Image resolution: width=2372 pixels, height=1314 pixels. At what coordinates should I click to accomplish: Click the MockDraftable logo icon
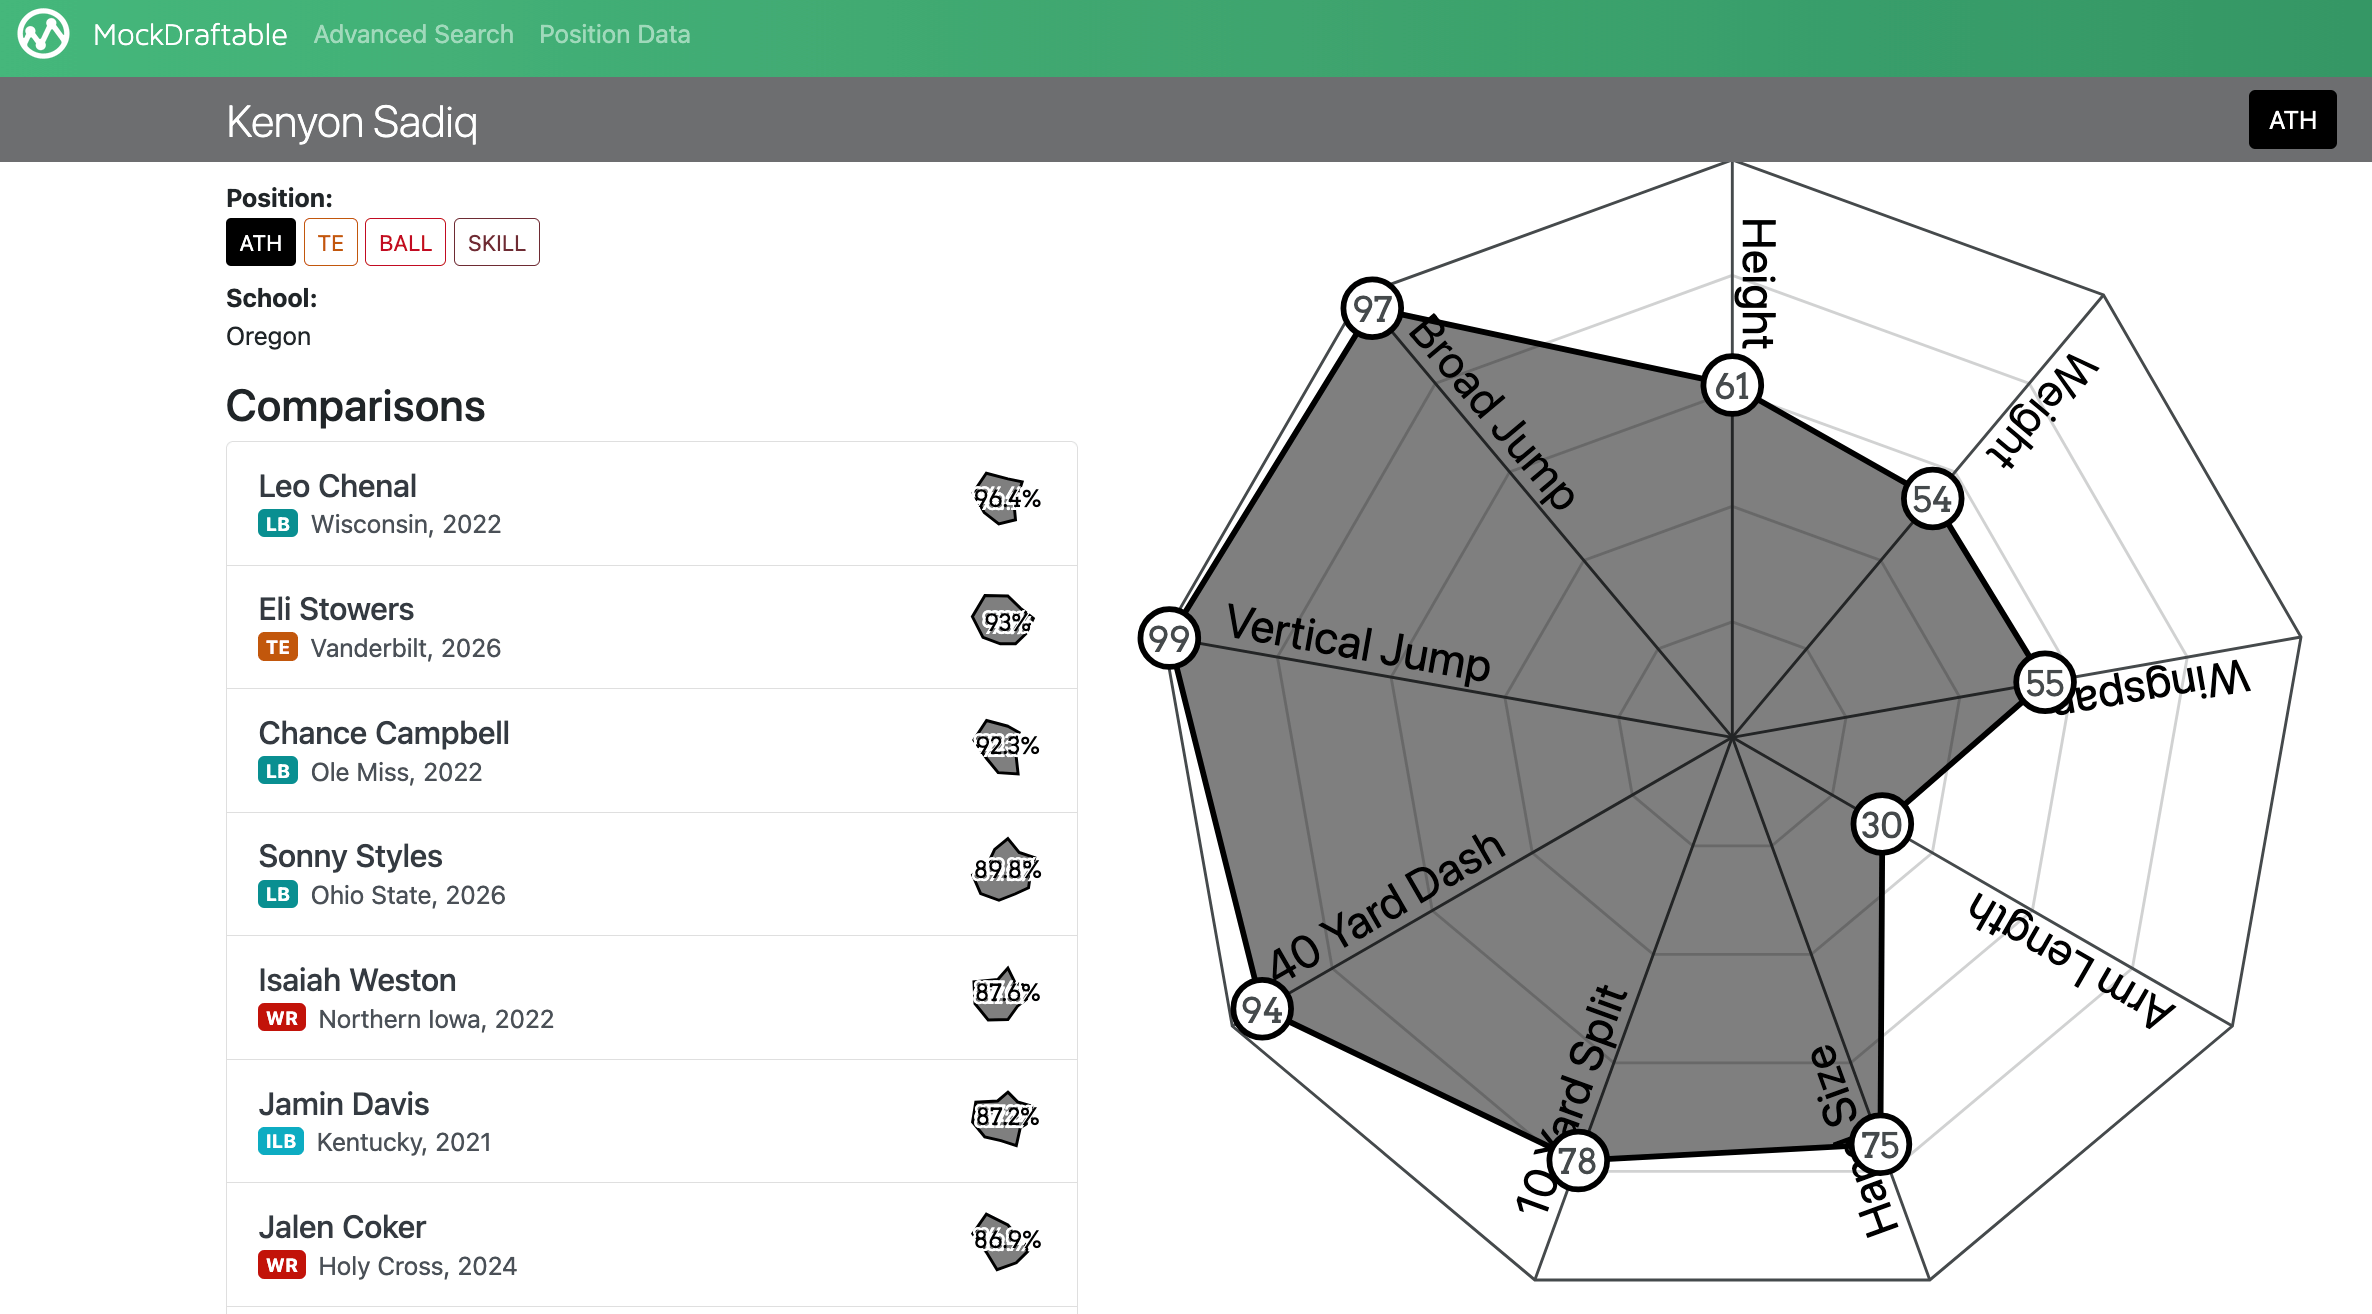pyautogui.click(x=43, y=35)
